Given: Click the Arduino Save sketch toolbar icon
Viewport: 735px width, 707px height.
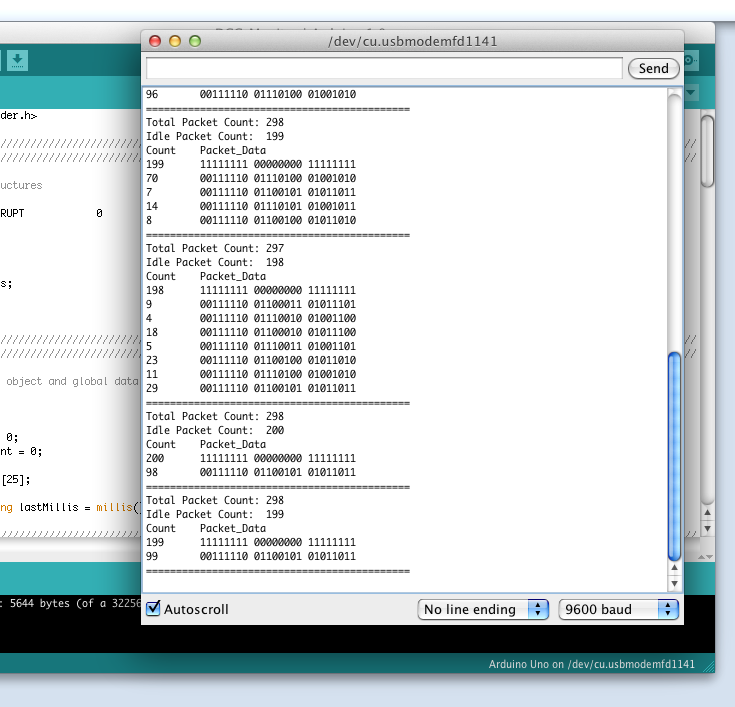Looking at the screenshot, I should pyautogui.click(x=18, y=61).
